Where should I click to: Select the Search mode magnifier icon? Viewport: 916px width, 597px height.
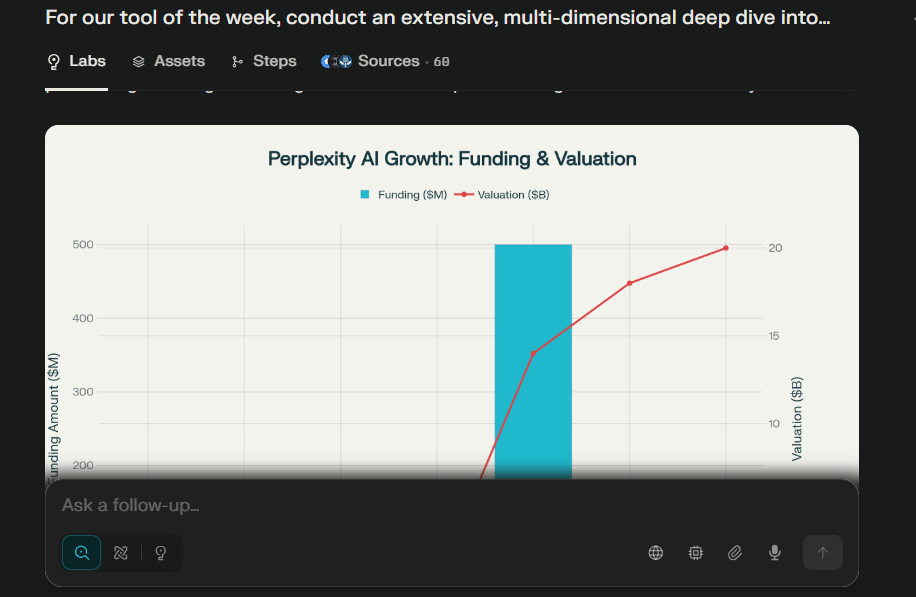[81, 553]
